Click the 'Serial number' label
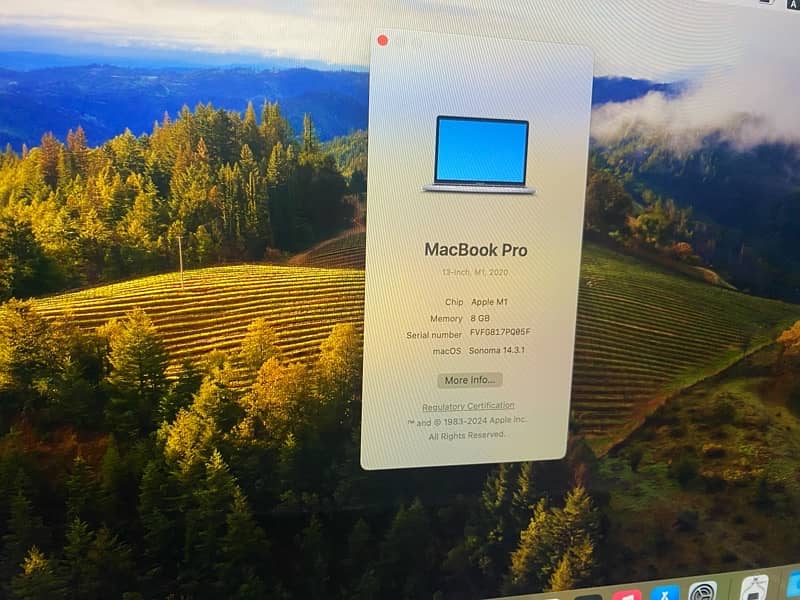The width and height of the screenshot is (800, 600). (x=434, y=334)
